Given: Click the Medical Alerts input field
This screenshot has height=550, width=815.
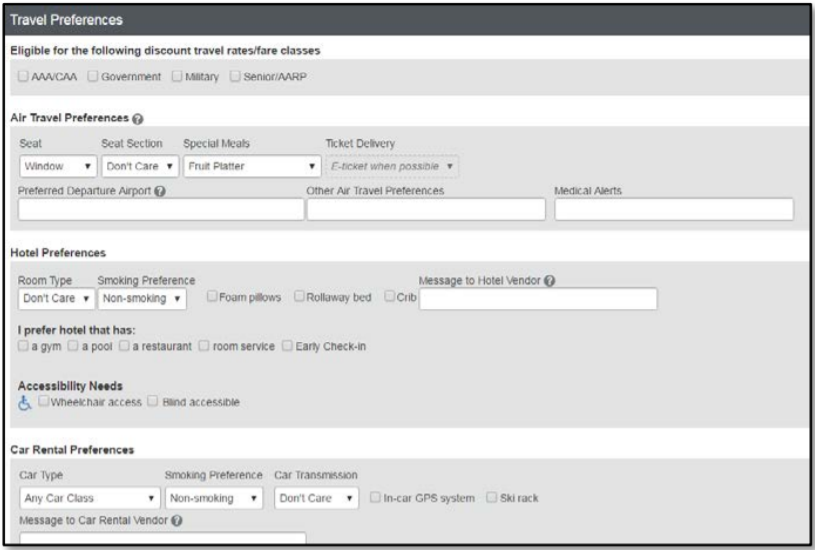Looking at the screenshot, I should tap(673, 209).
